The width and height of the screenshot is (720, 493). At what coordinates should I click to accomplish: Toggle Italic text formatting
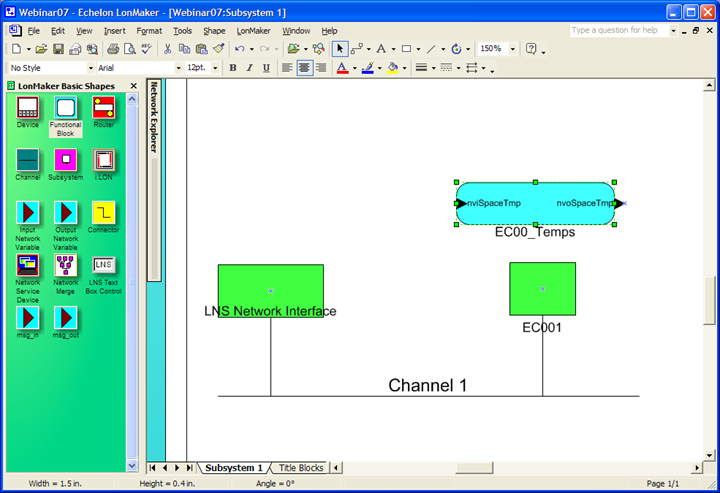coord(249,68)
